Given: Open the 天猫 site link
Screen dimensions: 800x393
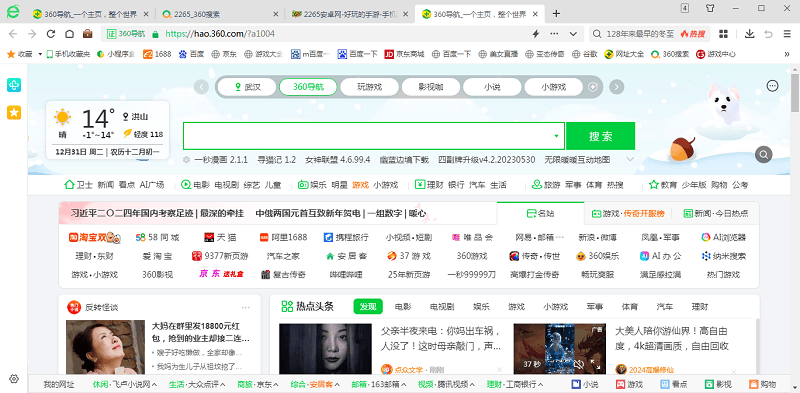Looking at the screenshot, I should [x=221, y=237].
